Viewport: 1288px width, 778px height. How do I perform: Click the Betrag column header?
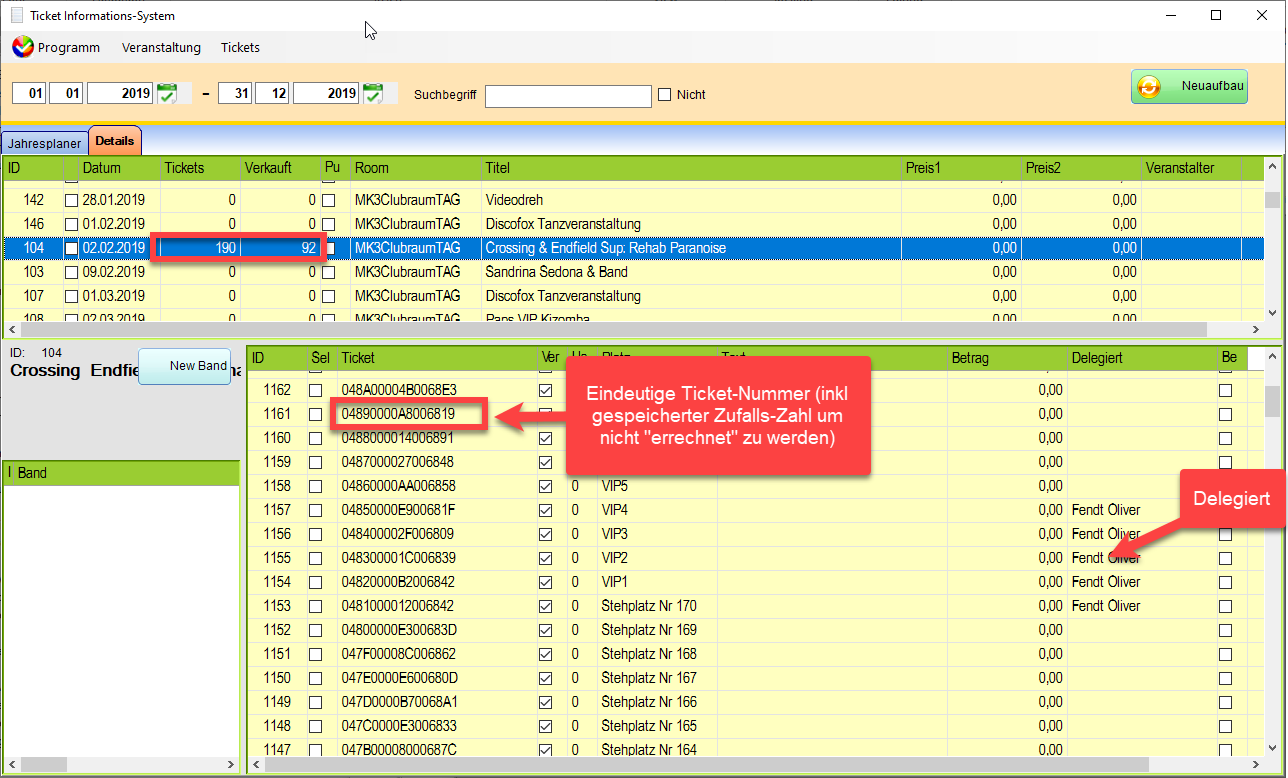(x=1007, y=358)
